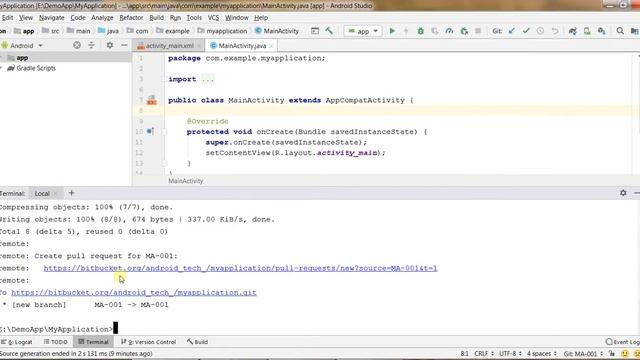640x360 pixels.
Task: Click the terminal-like toolbar icon before hammer
Action: coord(315,31)
